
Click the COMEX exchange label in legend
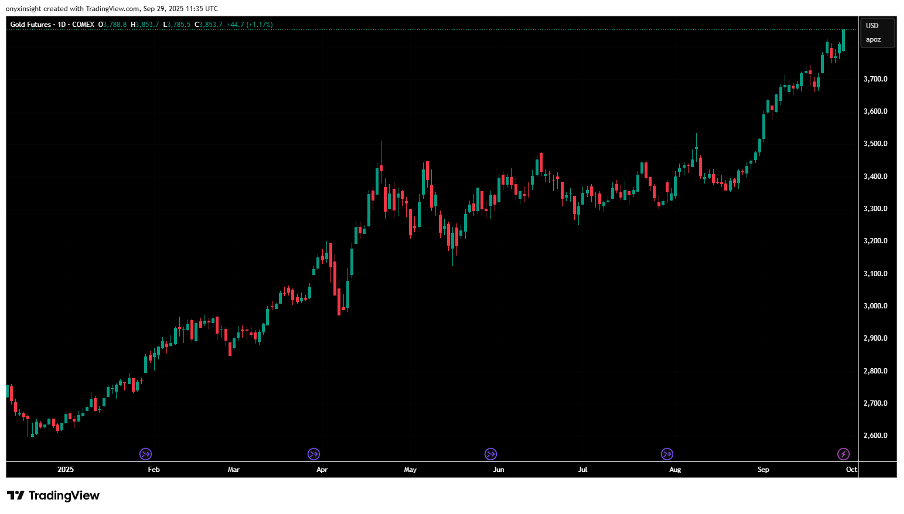pyautogui.click(x=82, y=25)
